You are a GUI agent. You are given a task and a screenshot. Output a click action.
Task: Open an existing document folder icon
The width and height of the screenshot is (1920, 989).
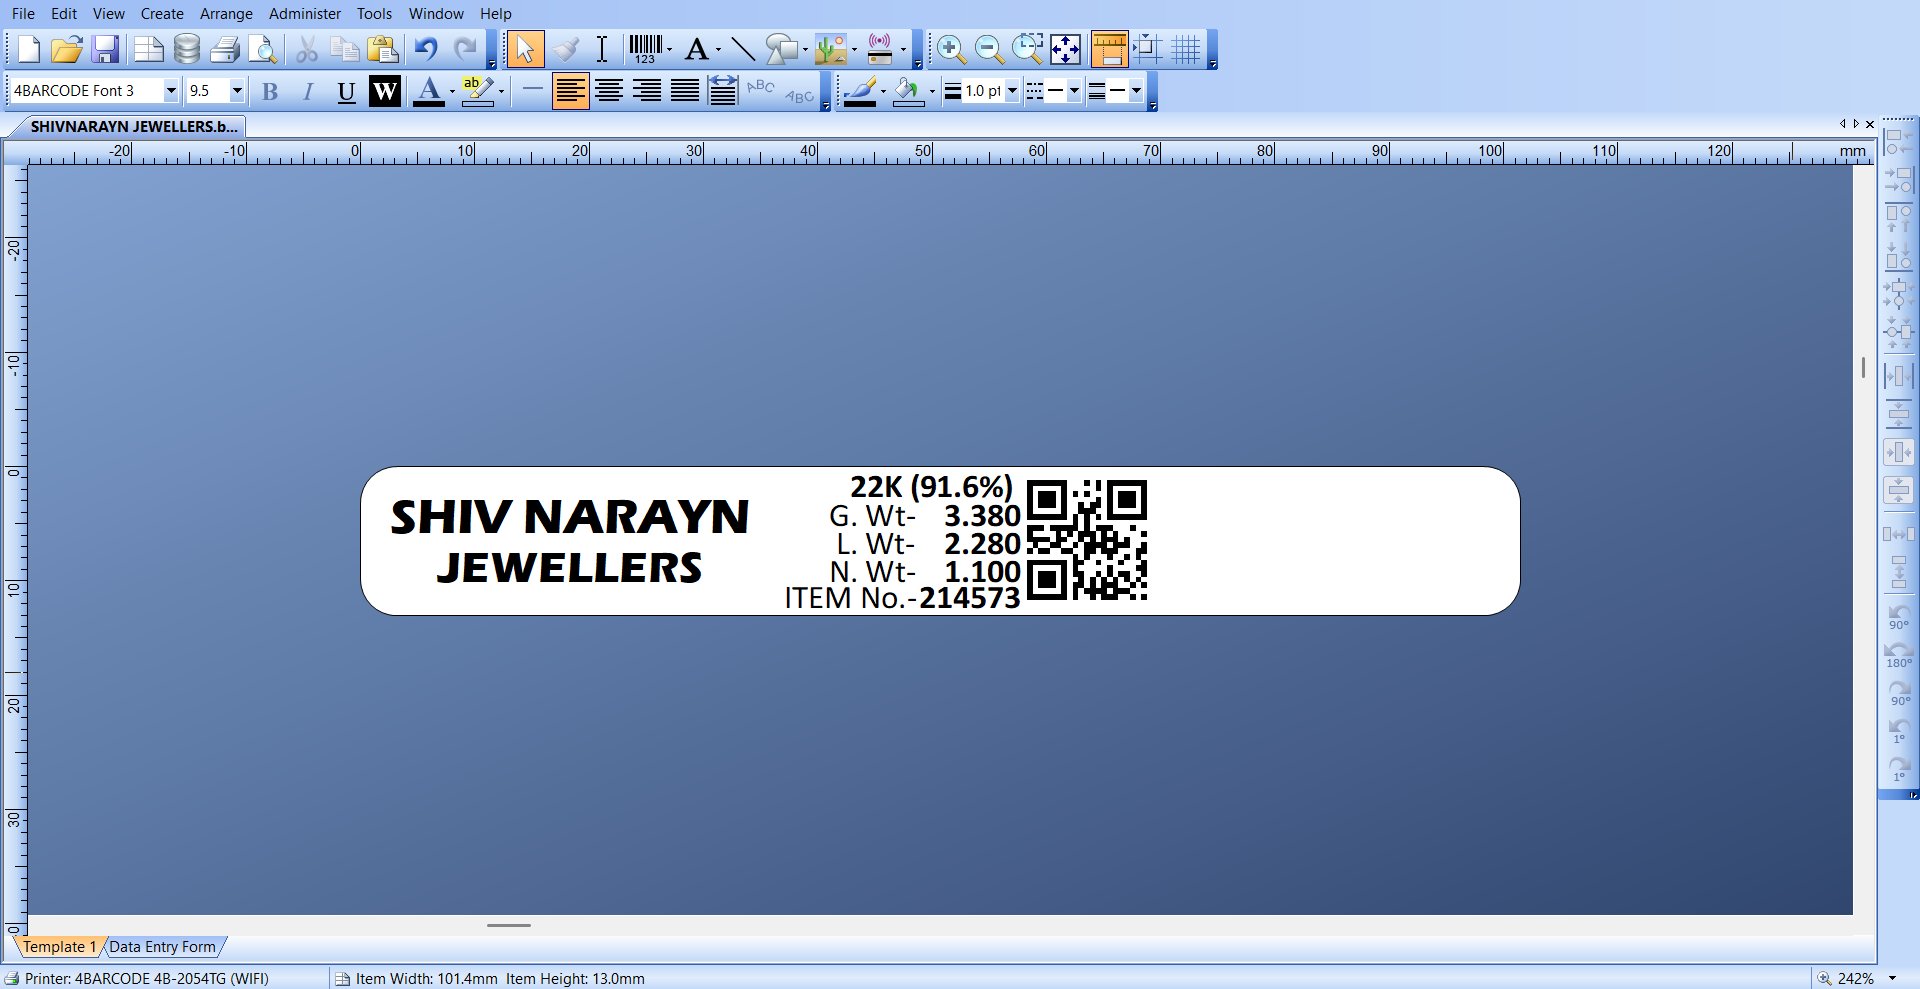66,49
